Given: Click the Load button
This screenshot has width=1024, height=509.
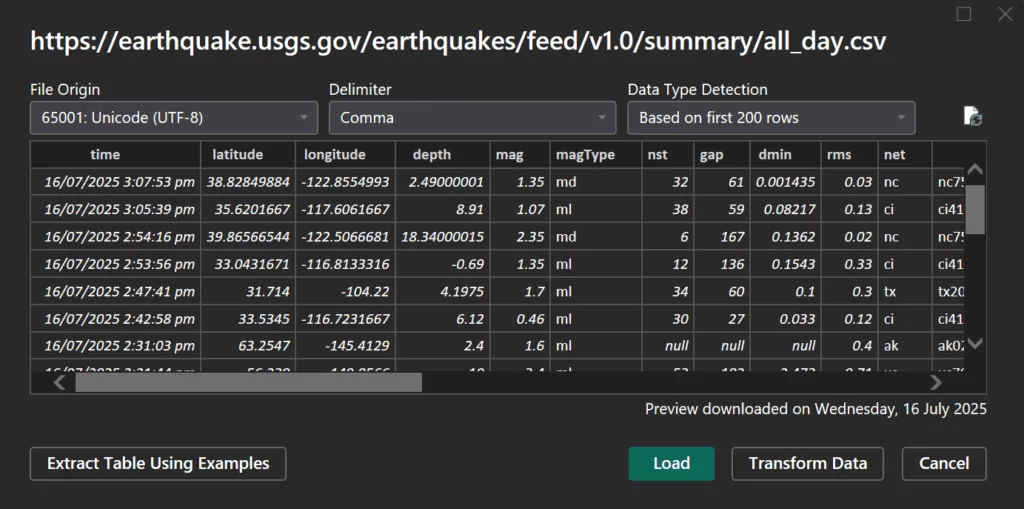Looking at the screenshot, I should pyautogui.click(x=671, y=463).
